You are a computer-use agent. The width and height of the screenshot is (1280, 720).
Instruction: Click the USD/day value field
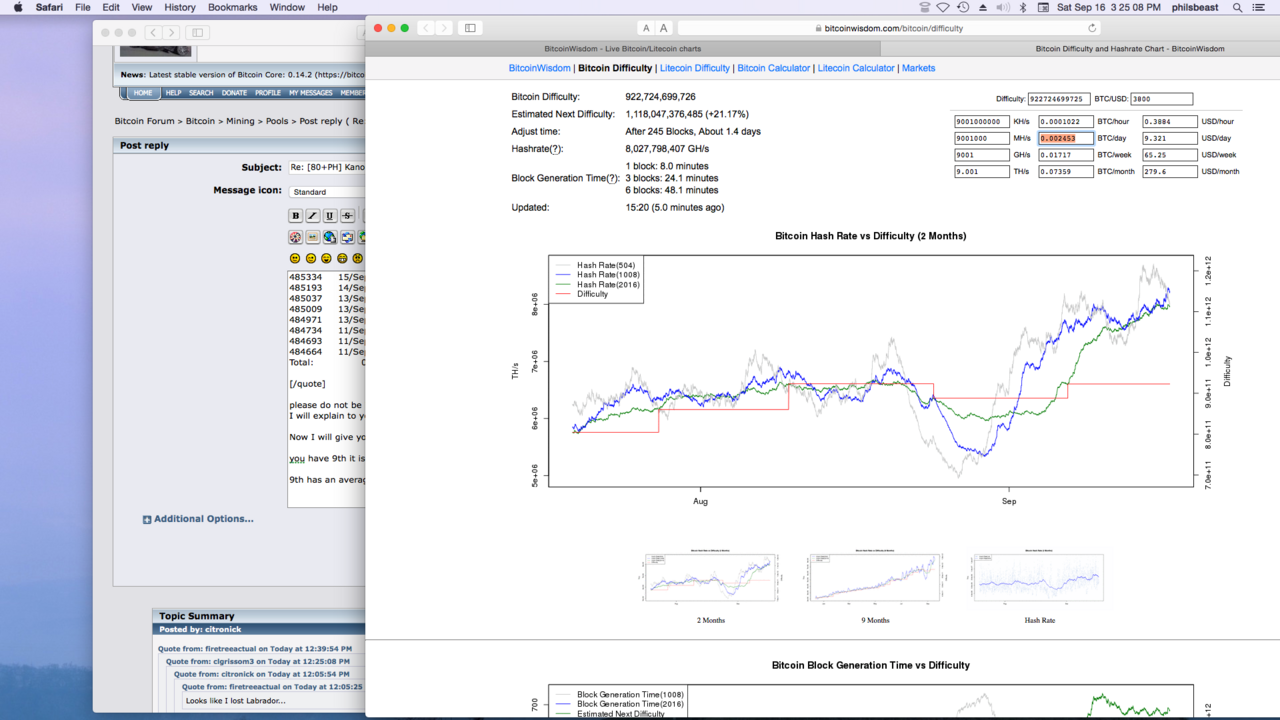(1170, 139)
